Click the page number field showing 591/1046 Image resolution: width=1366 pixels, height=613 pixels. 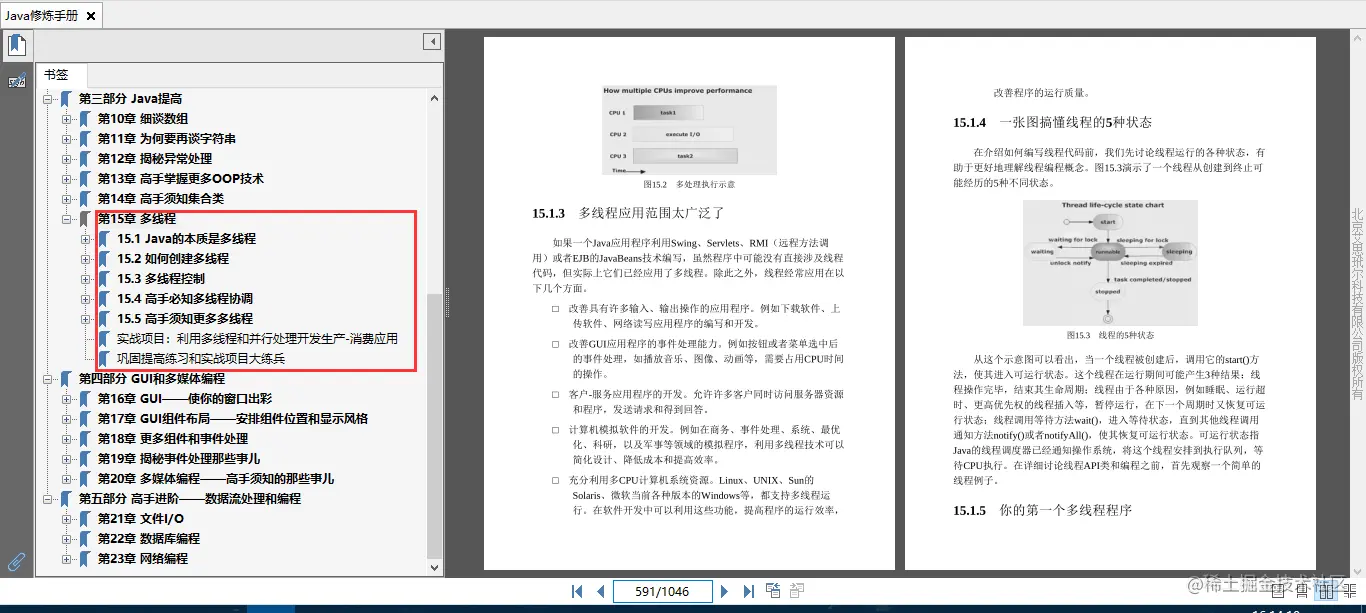(x=663, y=591)
